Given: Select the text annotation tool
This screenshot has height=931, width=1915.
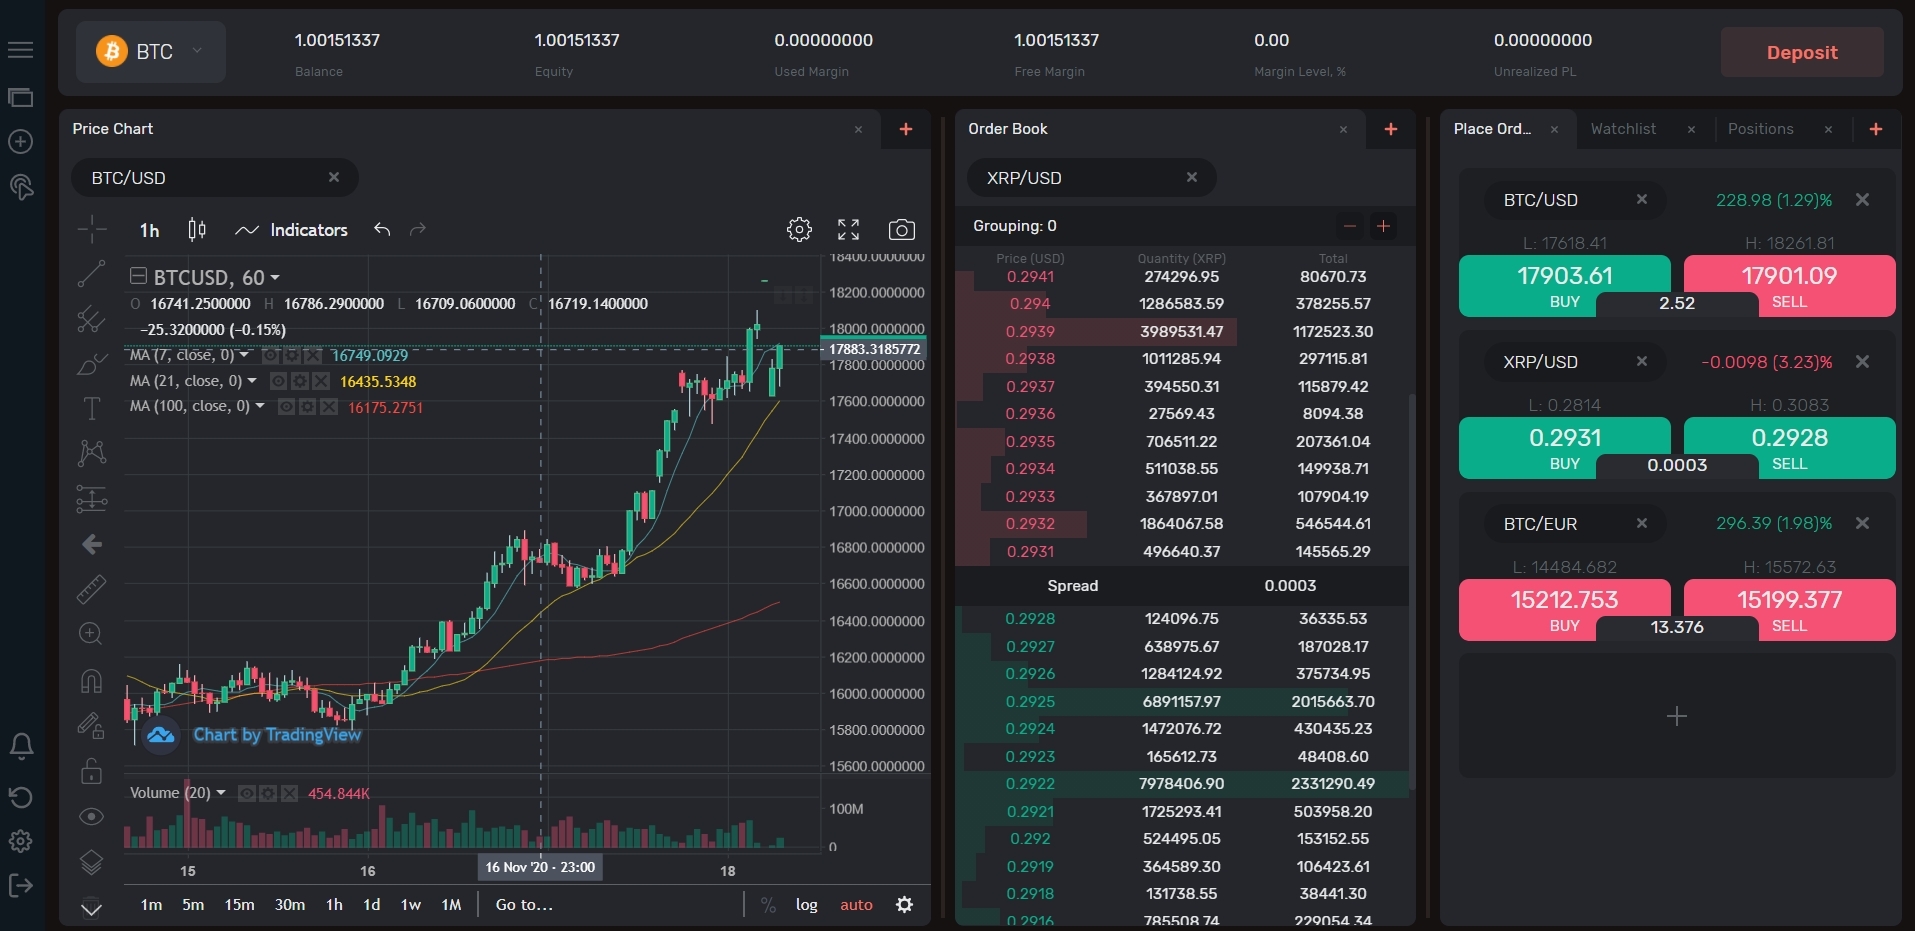Looking at the screenshot, I should click(x=91, y=408).
